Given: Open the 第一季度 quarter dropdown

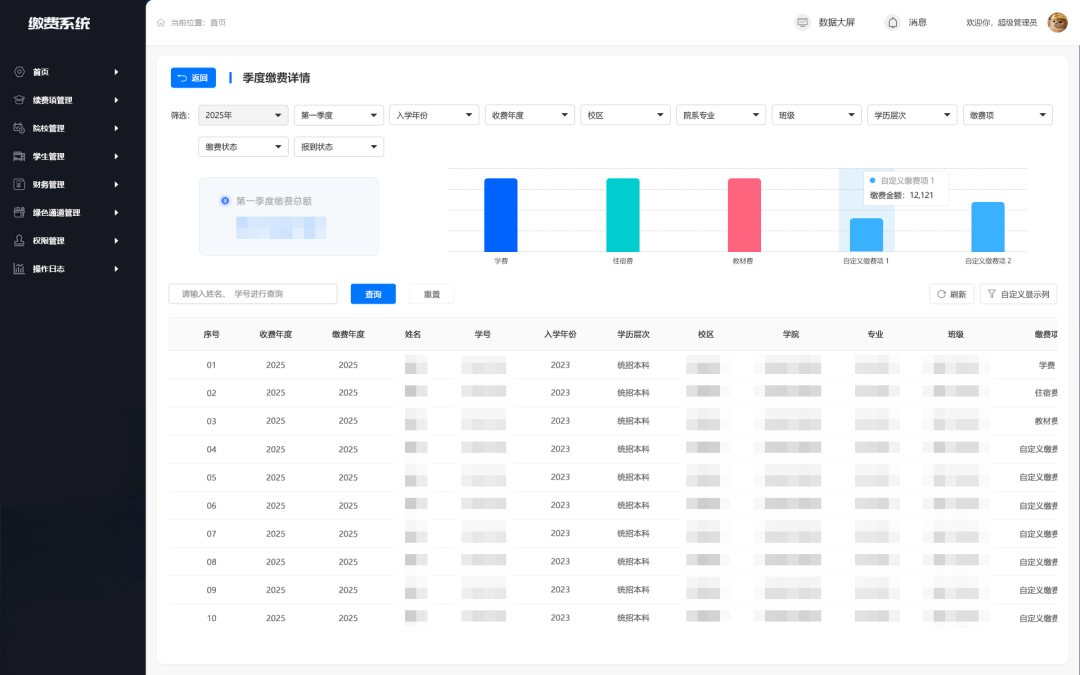Looking at the screenshot, I should click(339, 115).
